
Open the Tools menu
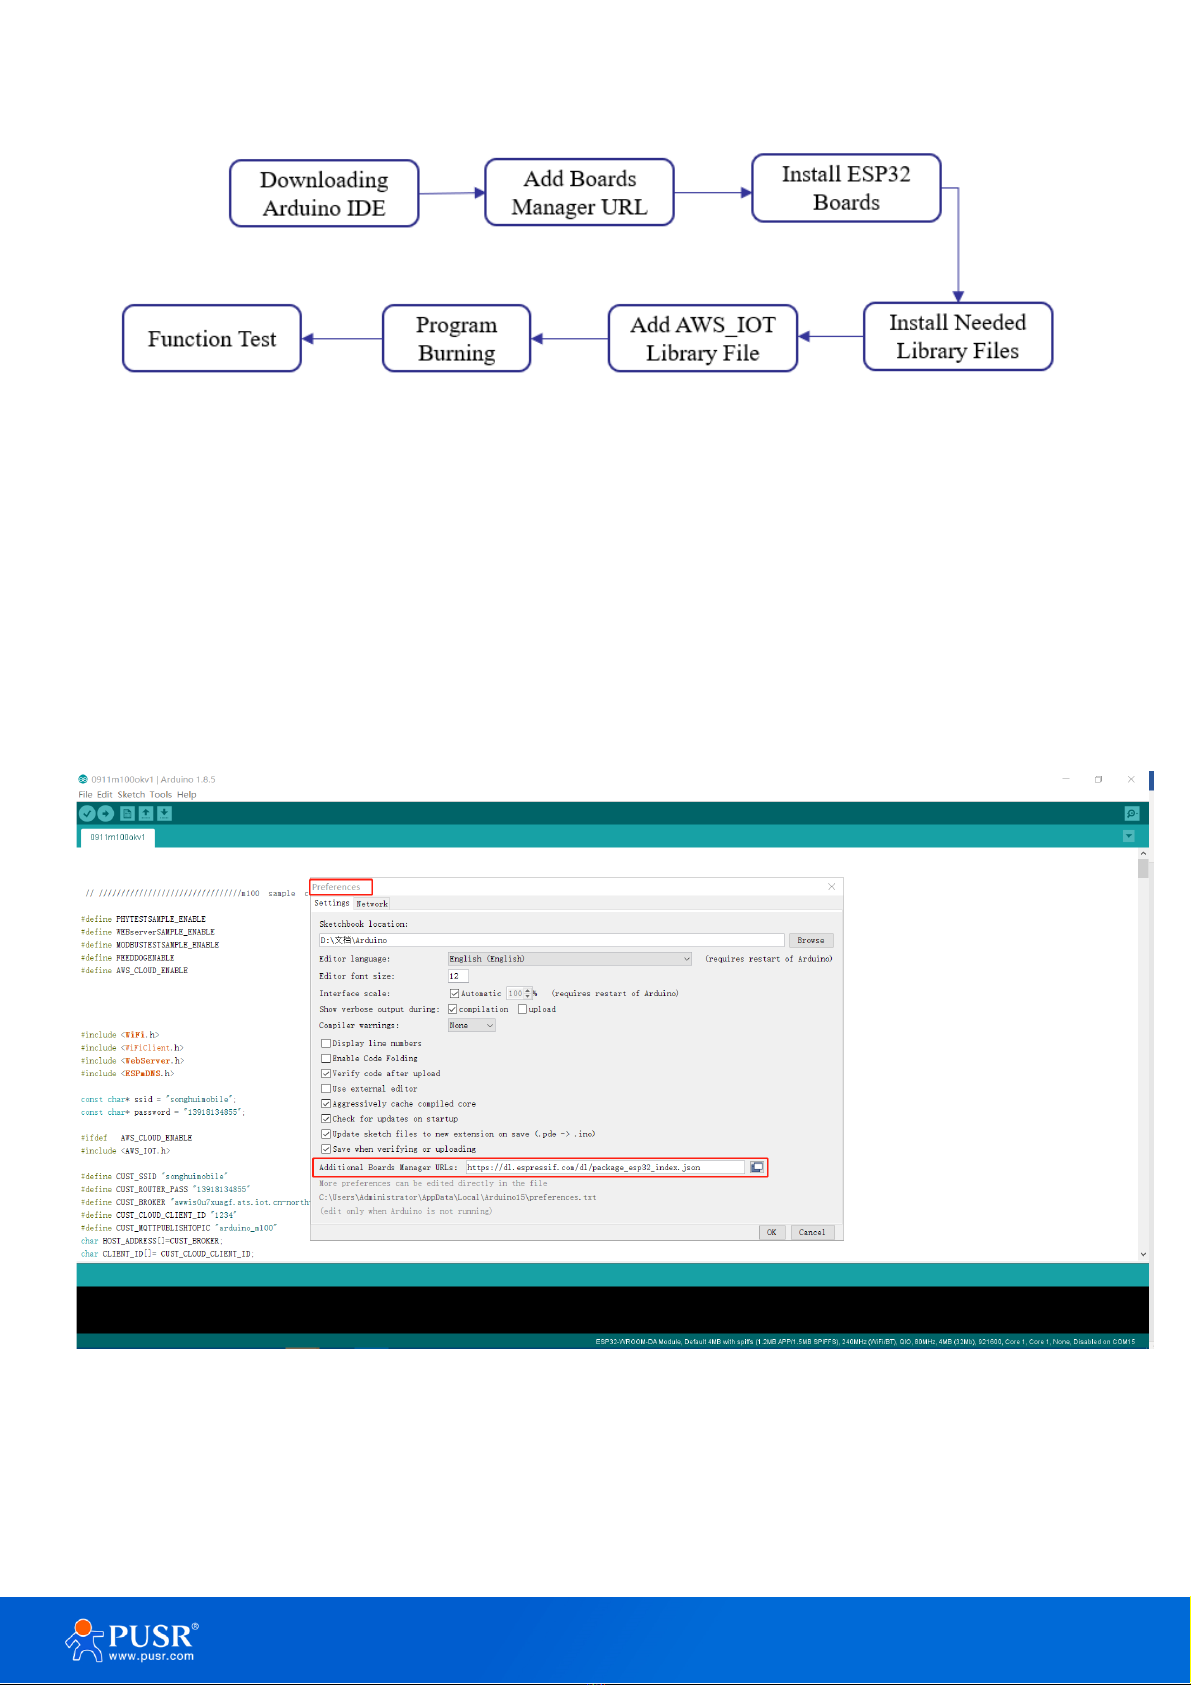pyautogui.click(x=161, y=795)
